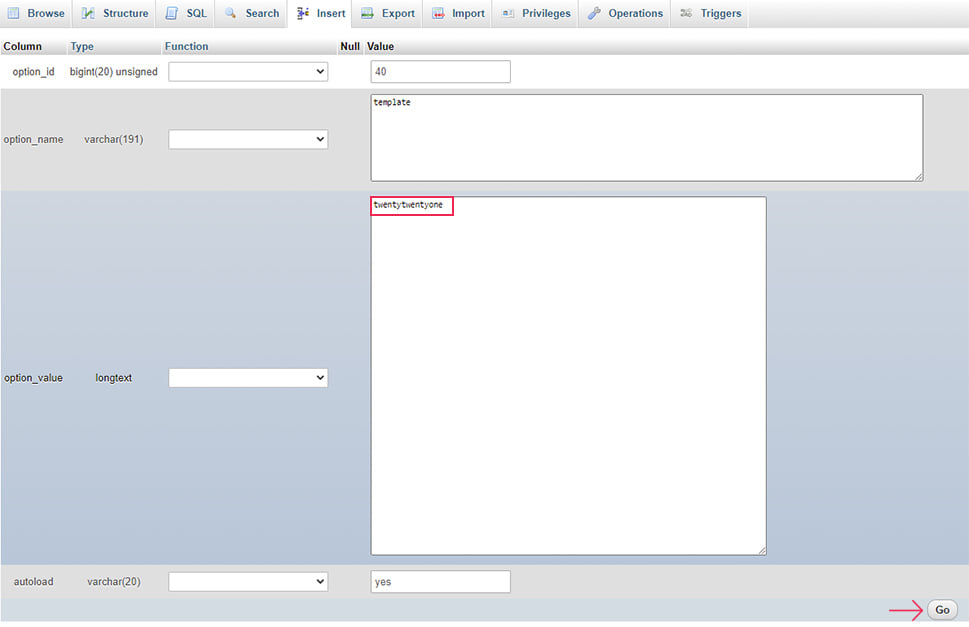
Task: Click the varchar(20) type text
Action: (114, 581)
